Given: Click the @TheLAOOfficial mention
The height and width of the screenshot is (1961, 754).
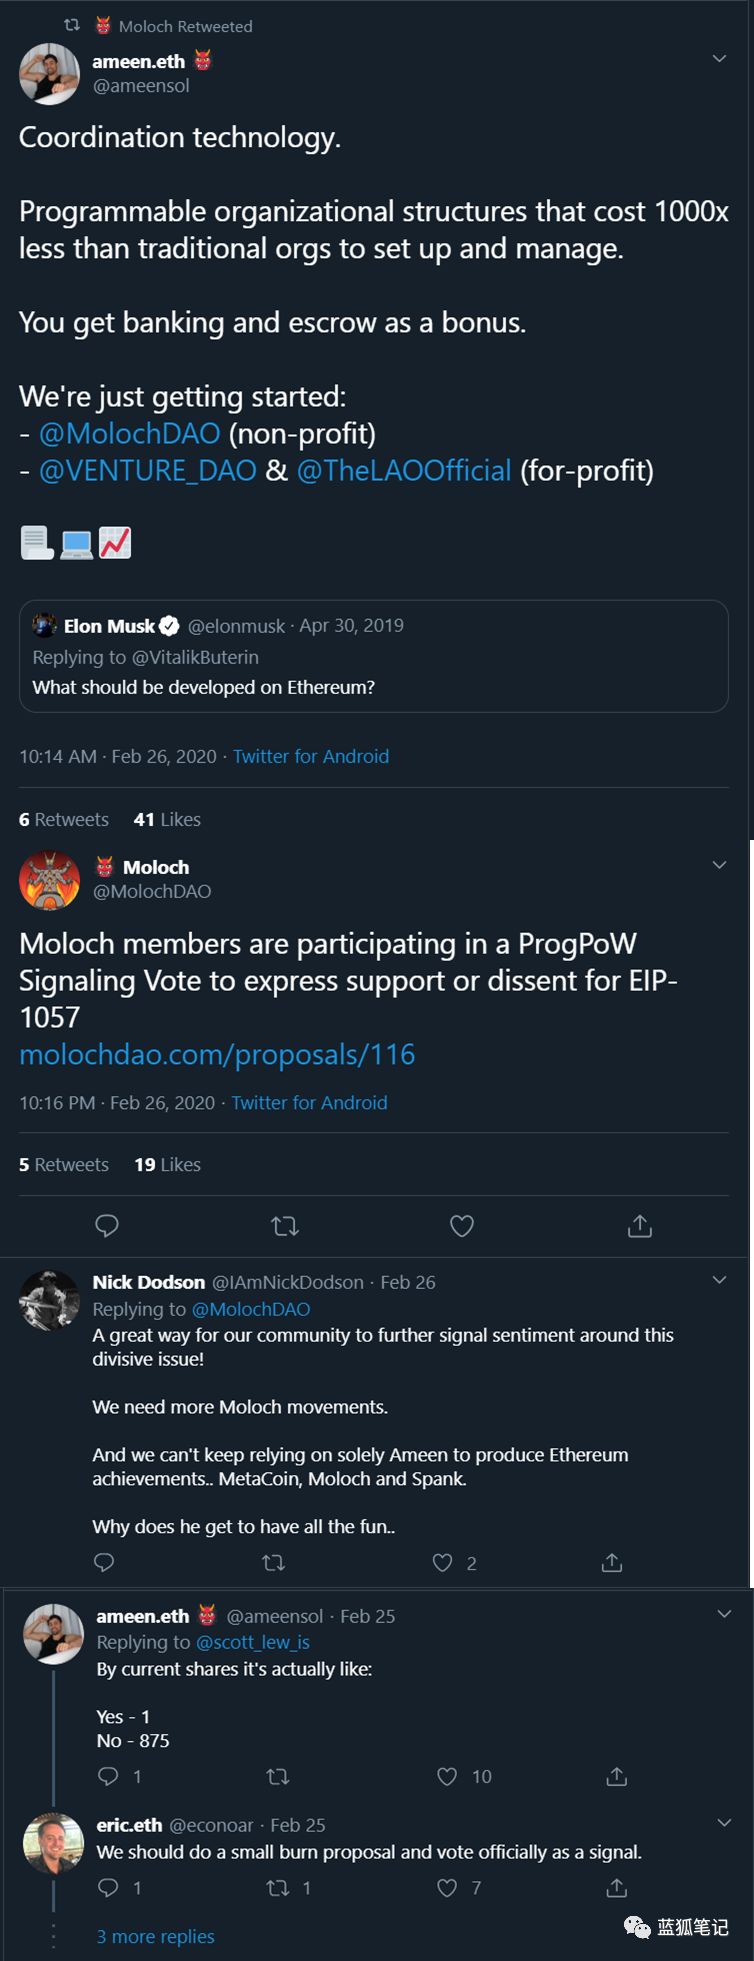Looking at the screenshot, I should tap(404, 470).
